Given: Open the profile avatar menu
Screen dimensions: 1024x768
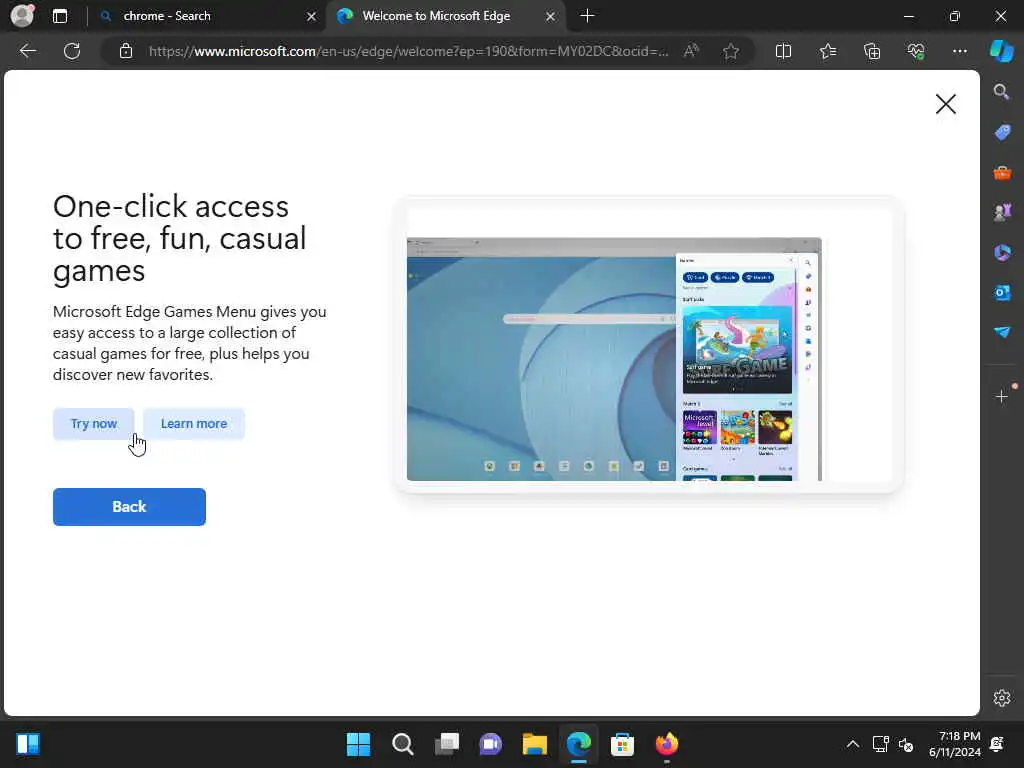Looking at the screenshot, I should pyautogui.click(x=22, y=16).
